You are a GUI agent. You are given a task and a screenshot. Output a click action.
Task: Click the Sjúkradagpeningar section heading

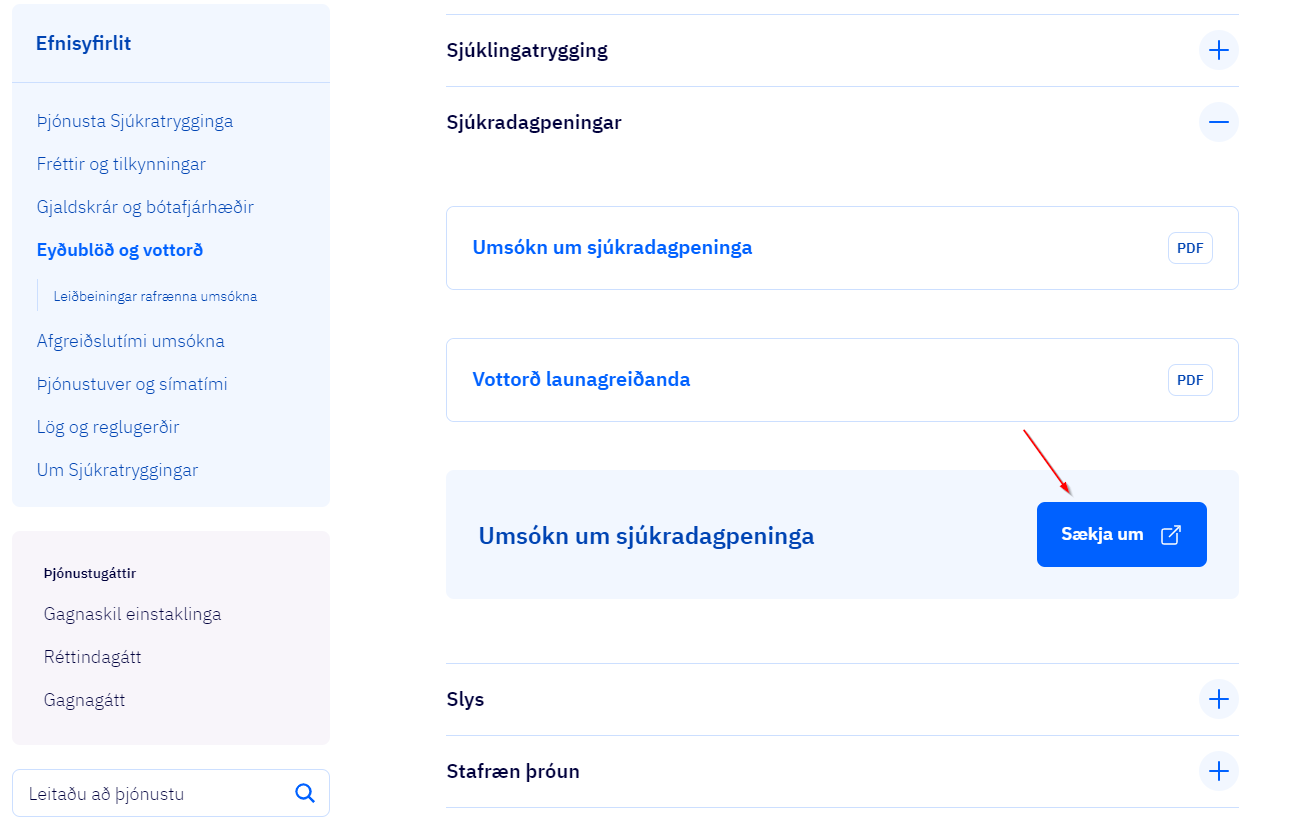click(534, 122)
